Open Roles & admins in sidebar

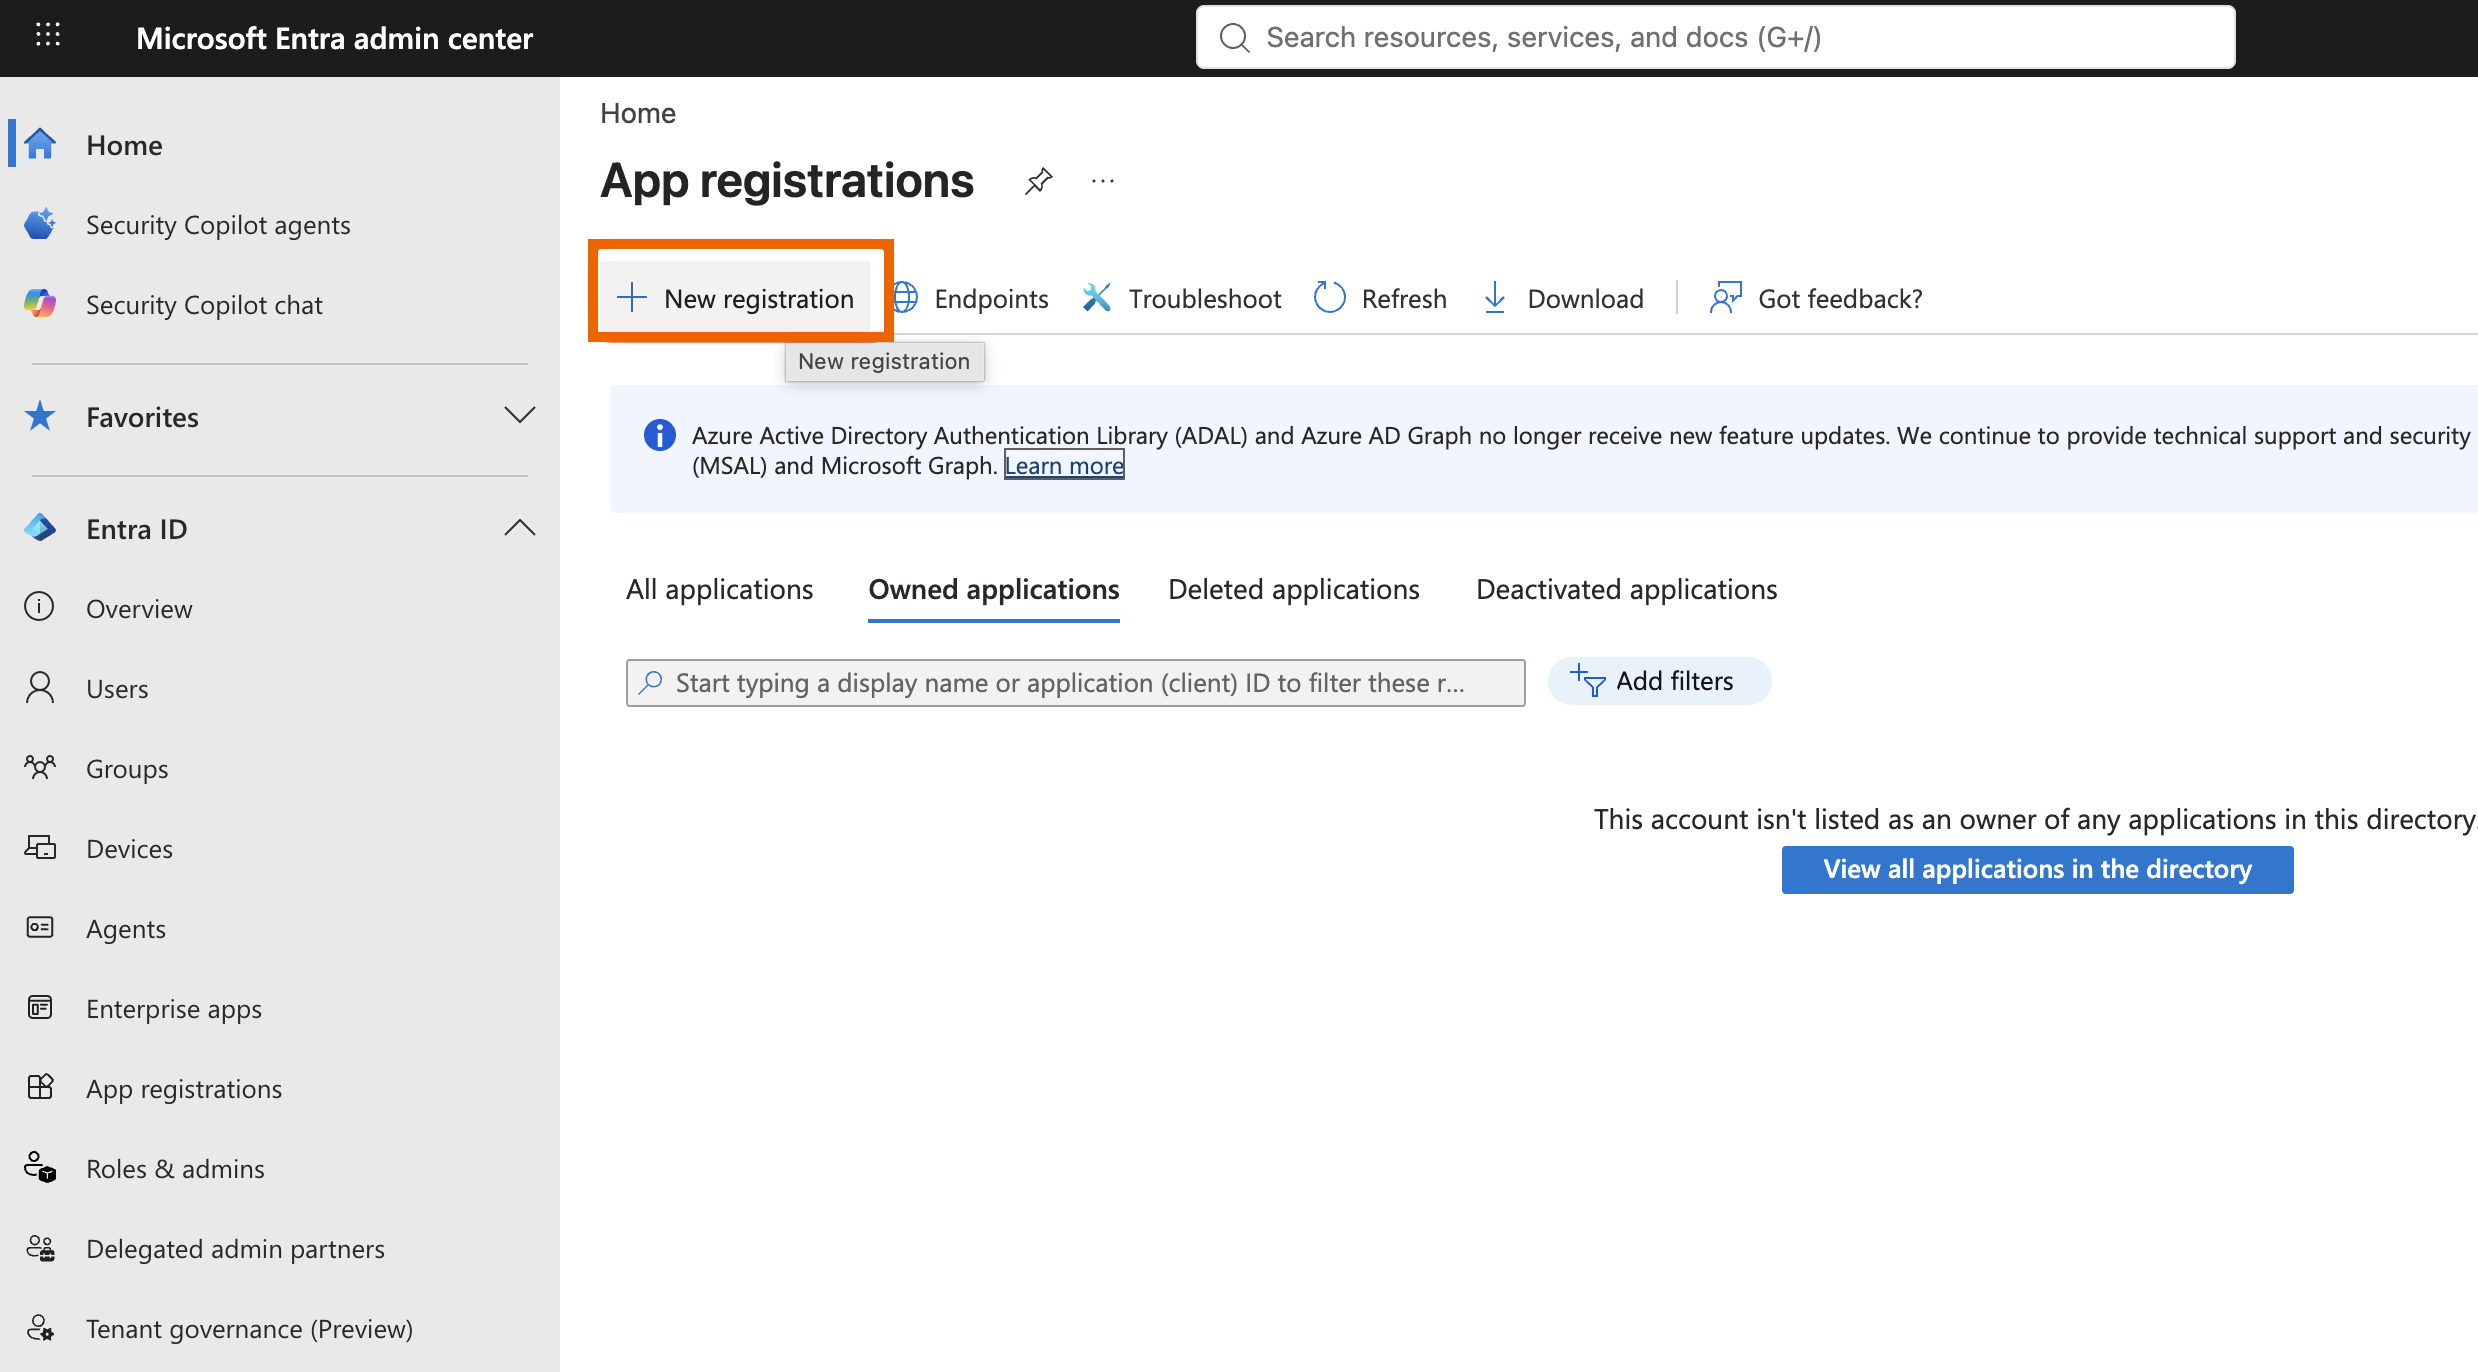tap(175, 1169)
